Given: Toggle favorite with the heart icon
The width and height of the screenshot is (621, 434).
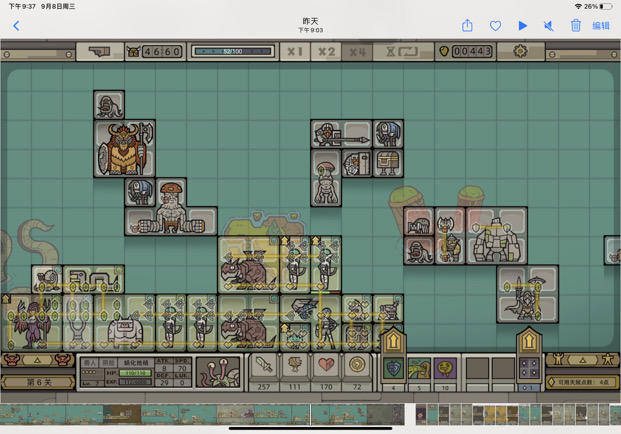Looking at the screenshot, I should [x=495, y=26].
